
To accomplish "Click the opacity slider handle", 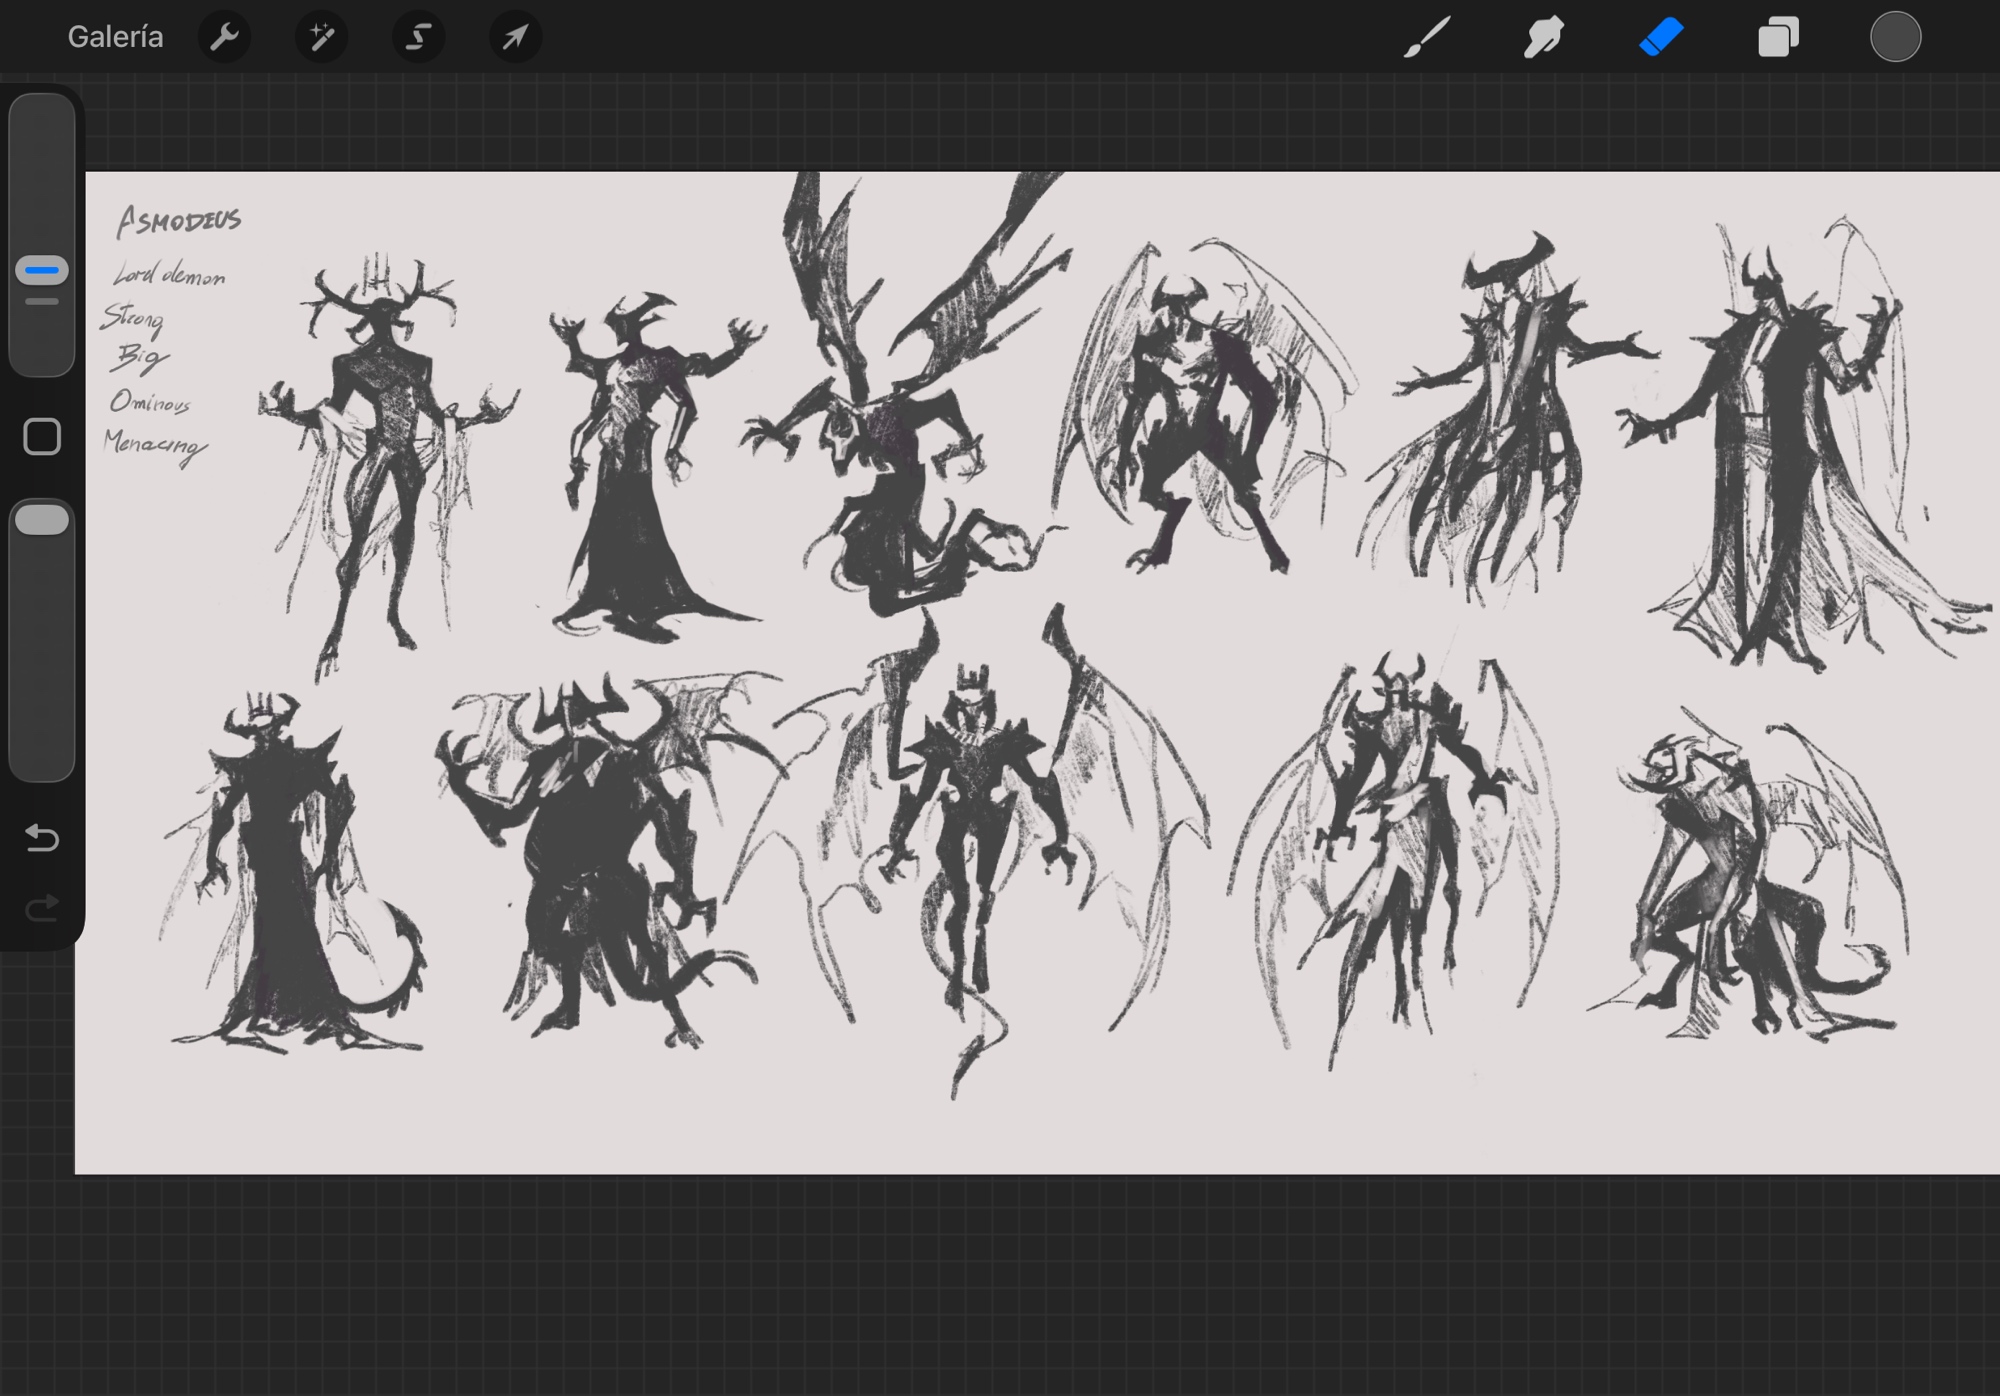I will coord(42,520).
